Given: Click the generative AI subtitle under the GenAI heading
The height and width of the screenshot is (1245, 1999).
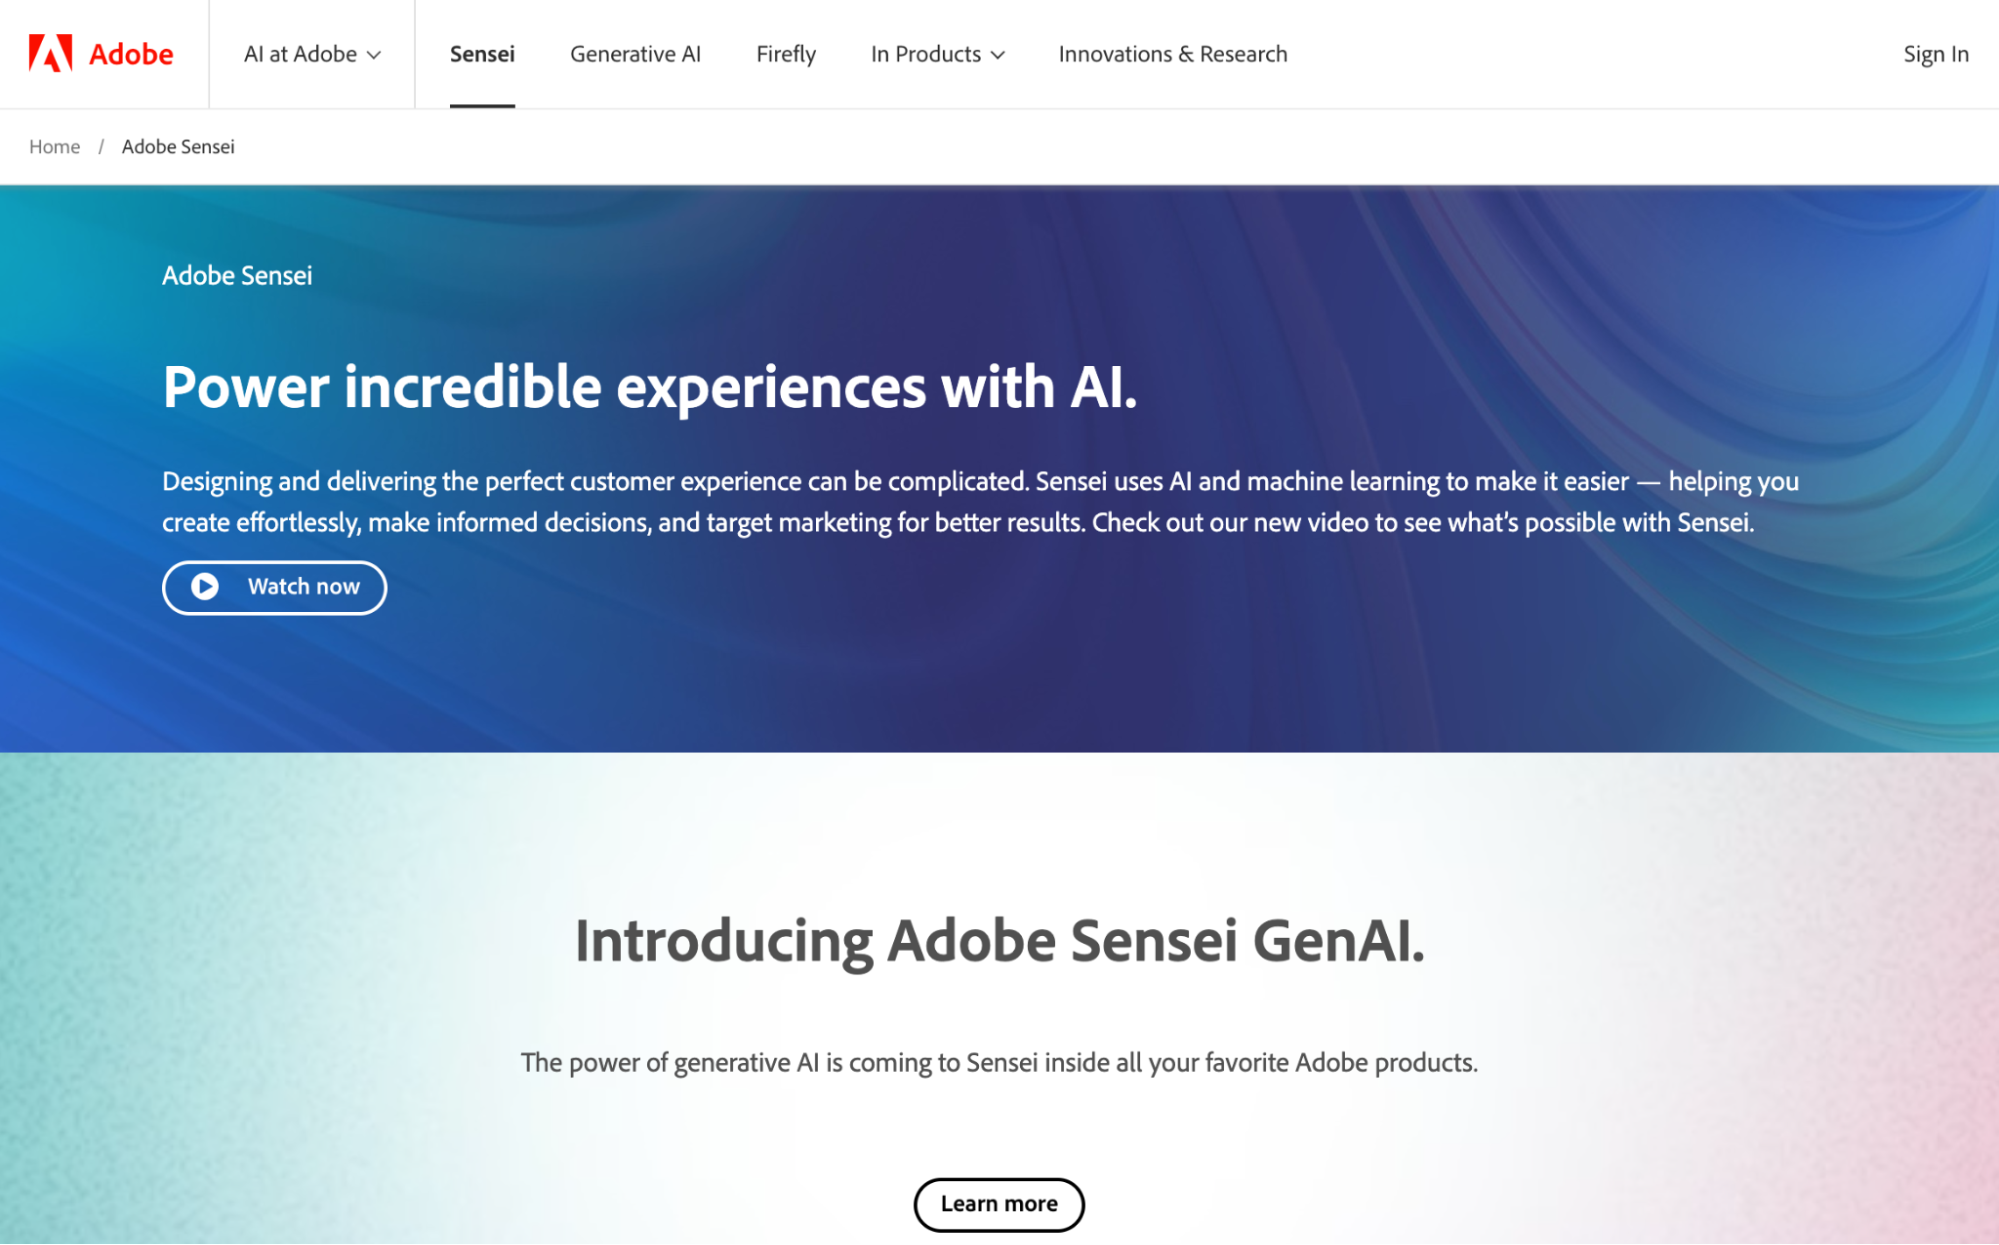Looking at the screenshot, I should 999,1062.
